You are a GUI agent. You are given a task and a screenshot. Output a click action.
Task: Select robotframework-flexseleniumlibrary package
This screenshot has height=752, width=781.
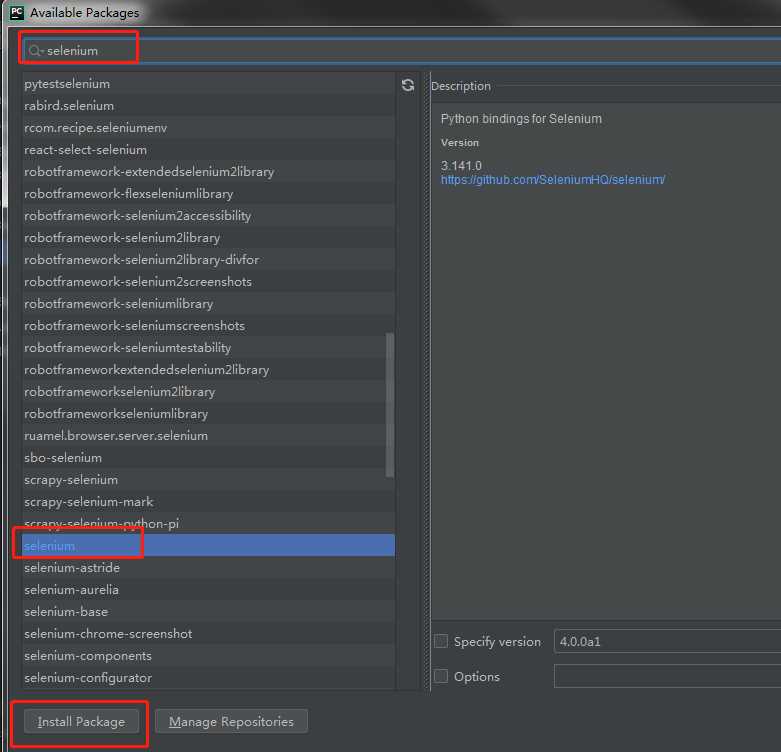(x=209, y=194)
